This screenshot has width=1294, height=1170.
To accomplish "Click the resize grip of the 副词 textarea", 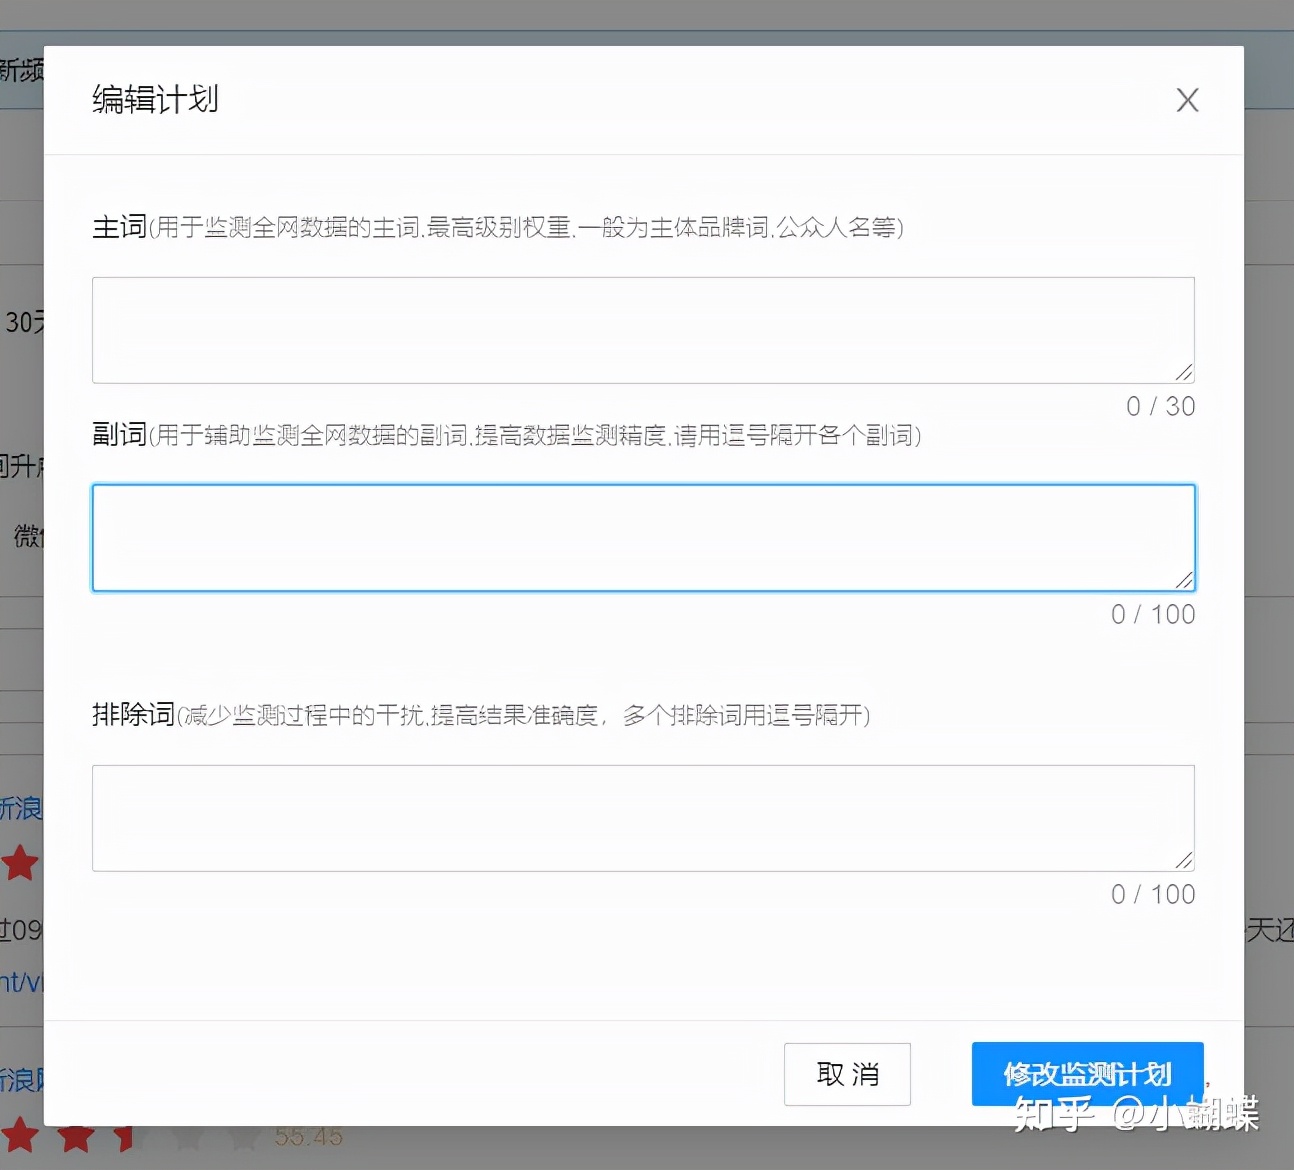I will point(1186,581).
